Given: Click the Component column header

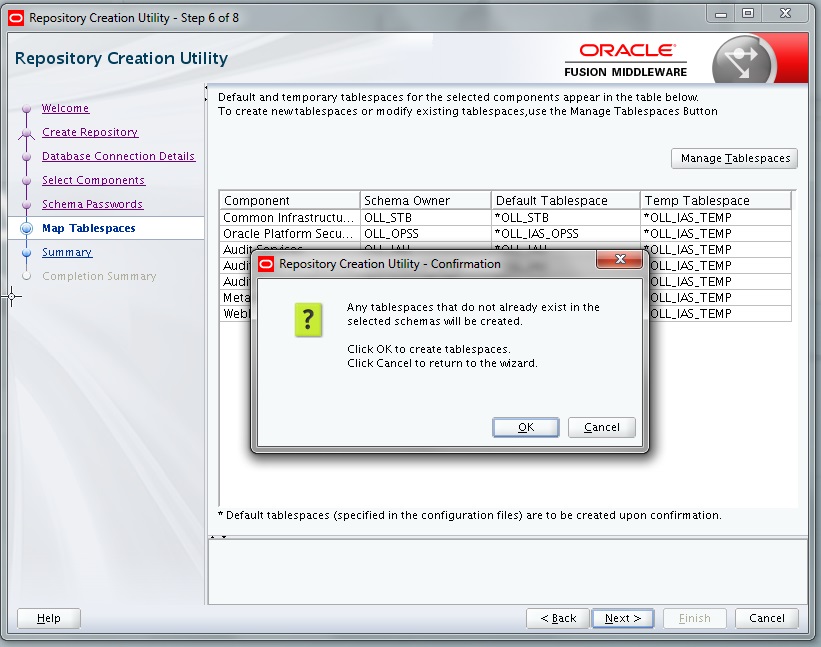Looking at the screenshot, I should (x=290, y=200).
